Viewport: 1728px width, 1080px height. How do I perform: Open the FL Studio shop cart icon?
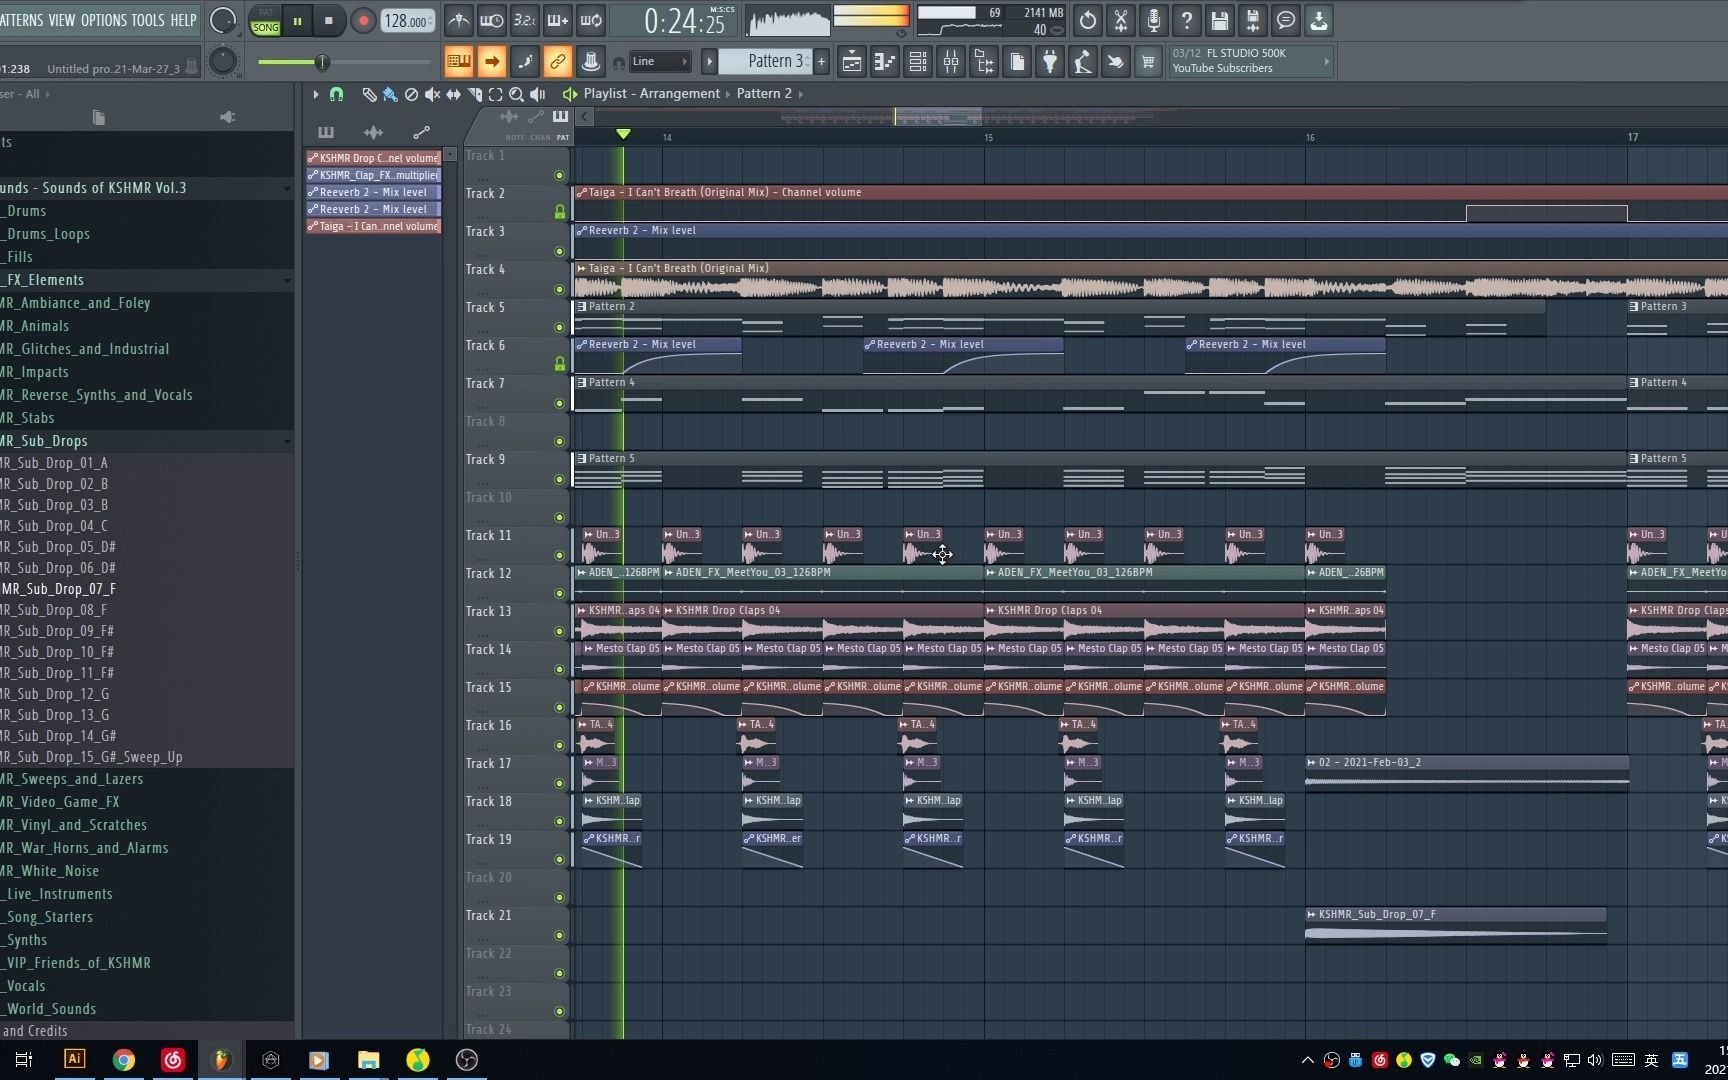point(1148,62)
